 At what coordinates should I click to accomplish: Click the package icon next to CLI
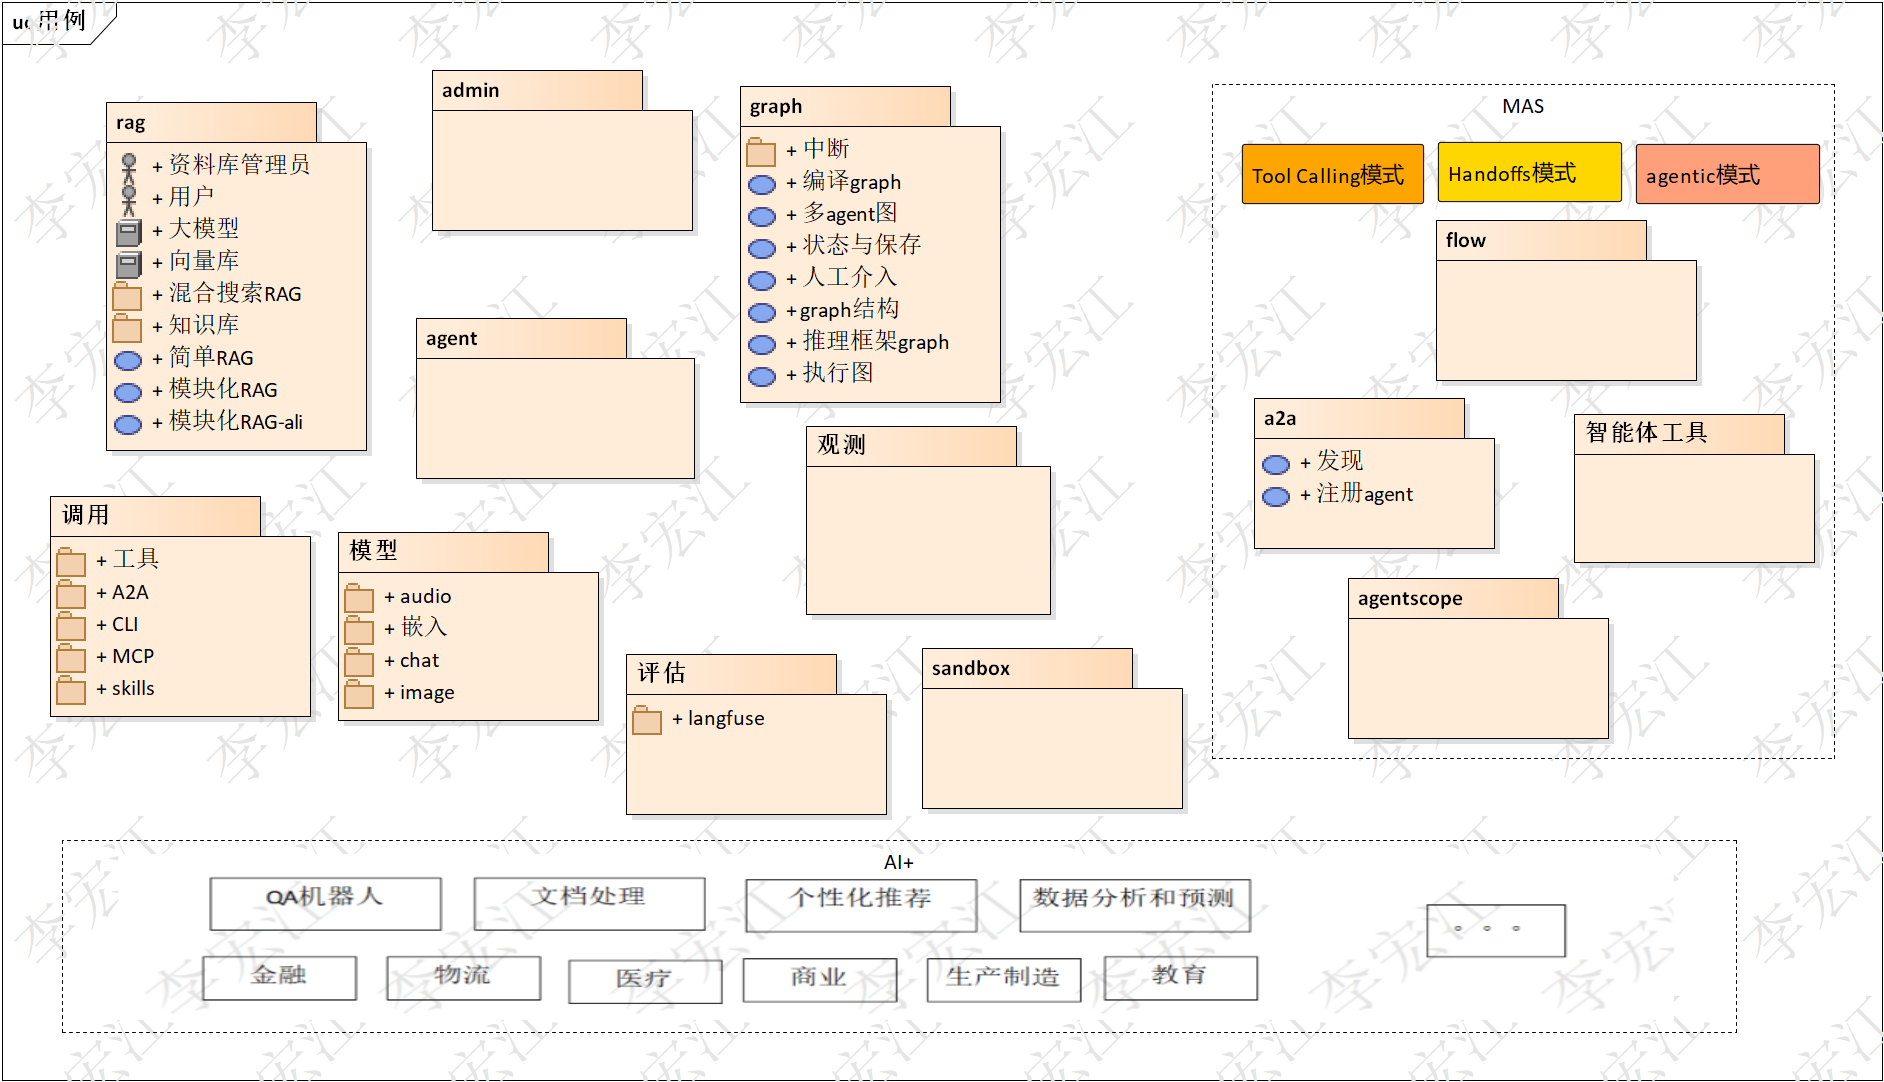(x=71, y=626)
